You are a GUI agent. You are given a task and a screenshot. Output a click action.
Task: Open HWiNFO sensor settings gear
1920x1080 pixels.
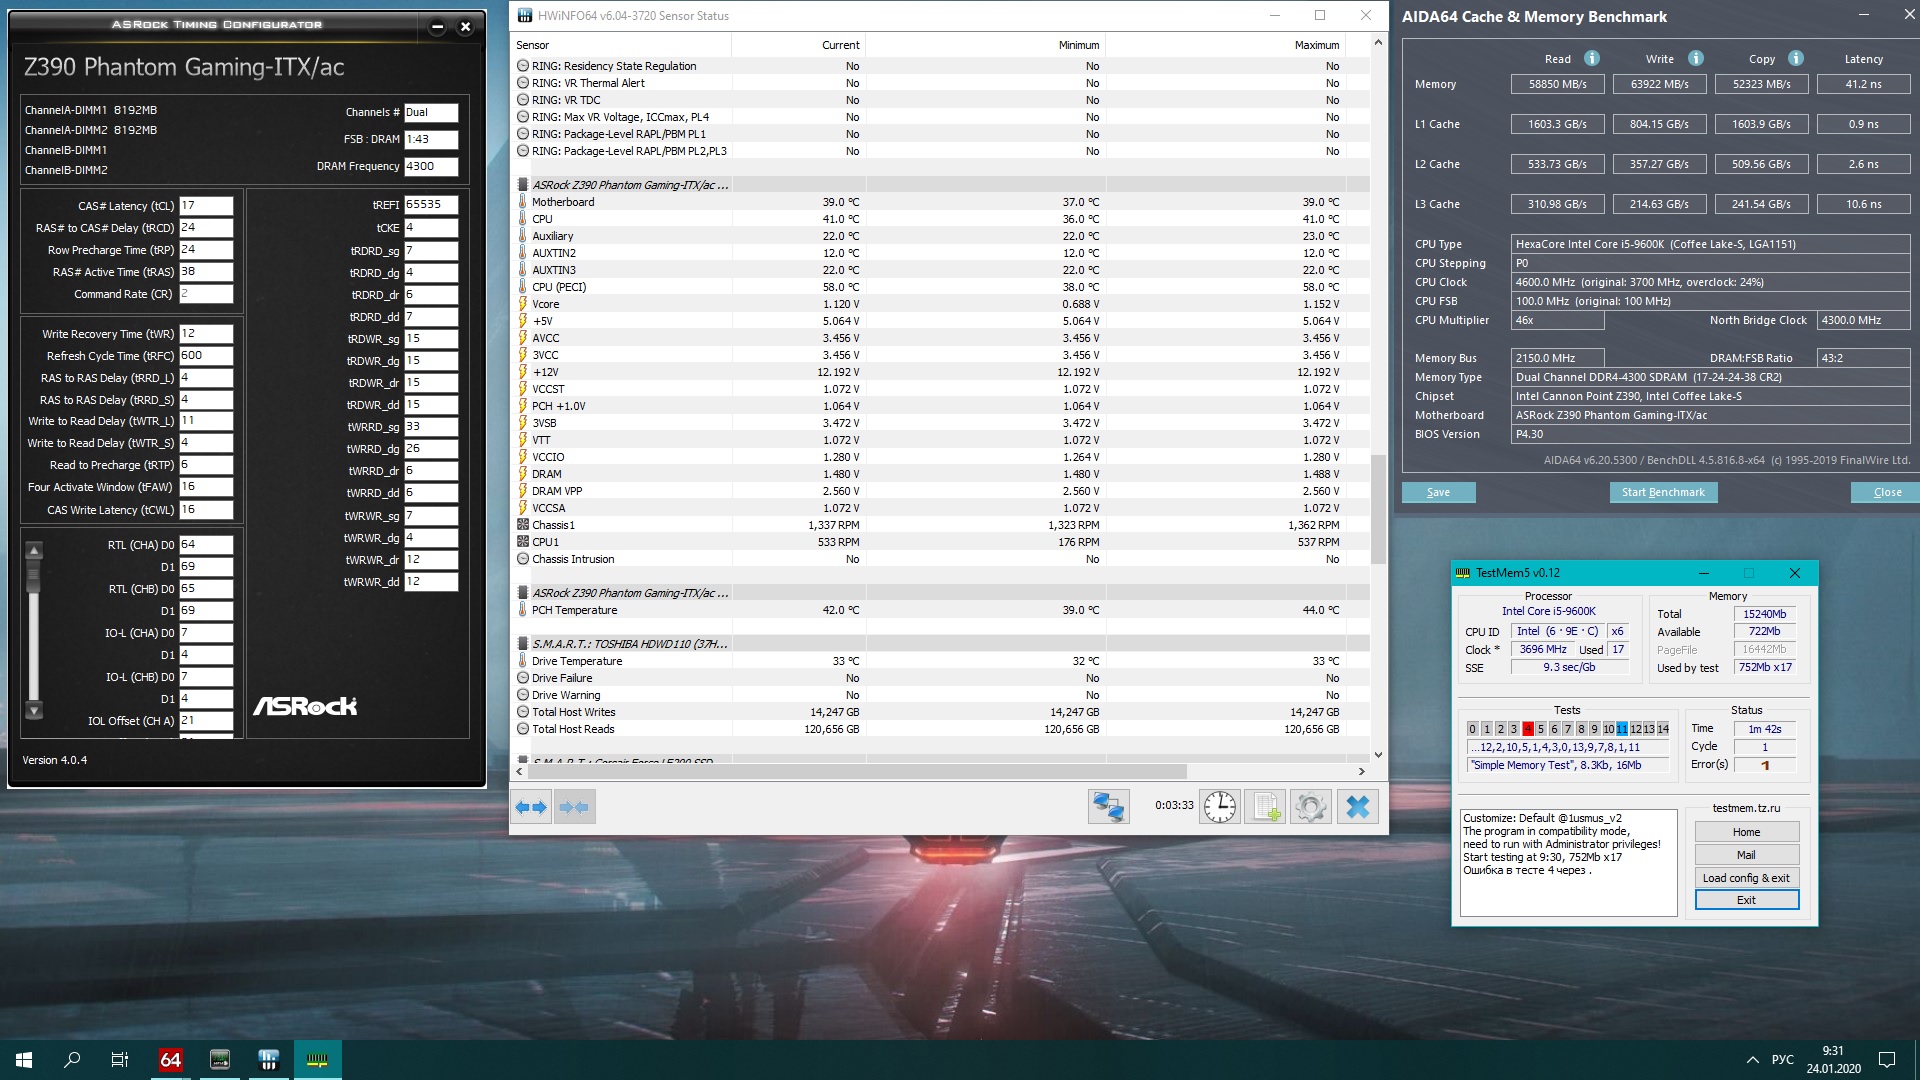coord(1310,807)
